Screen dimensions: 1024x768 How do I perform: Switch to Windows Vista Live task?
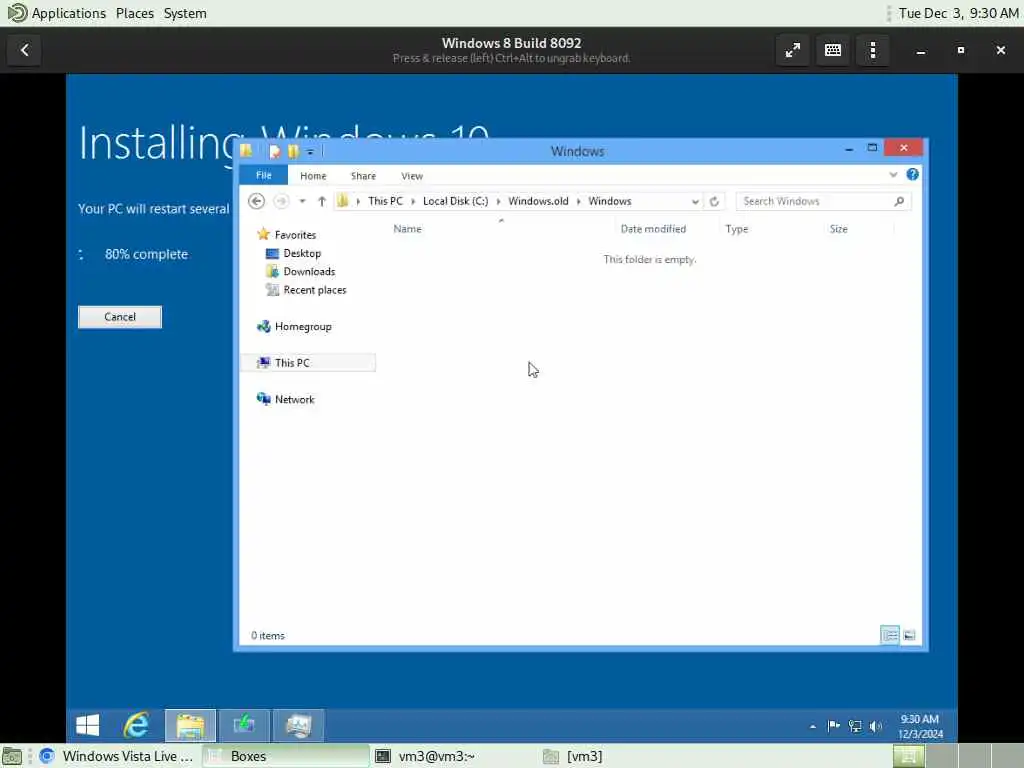tap(118, 756)
